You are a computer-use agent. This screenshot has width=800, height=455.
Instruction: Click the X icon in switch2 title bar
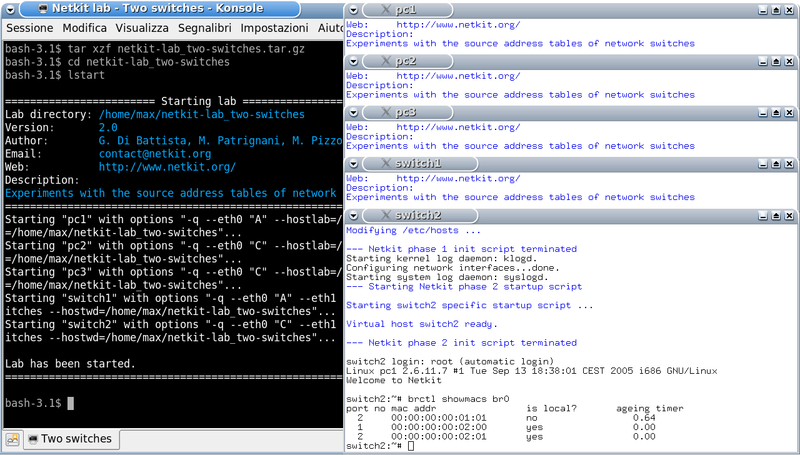coord(386,215)
